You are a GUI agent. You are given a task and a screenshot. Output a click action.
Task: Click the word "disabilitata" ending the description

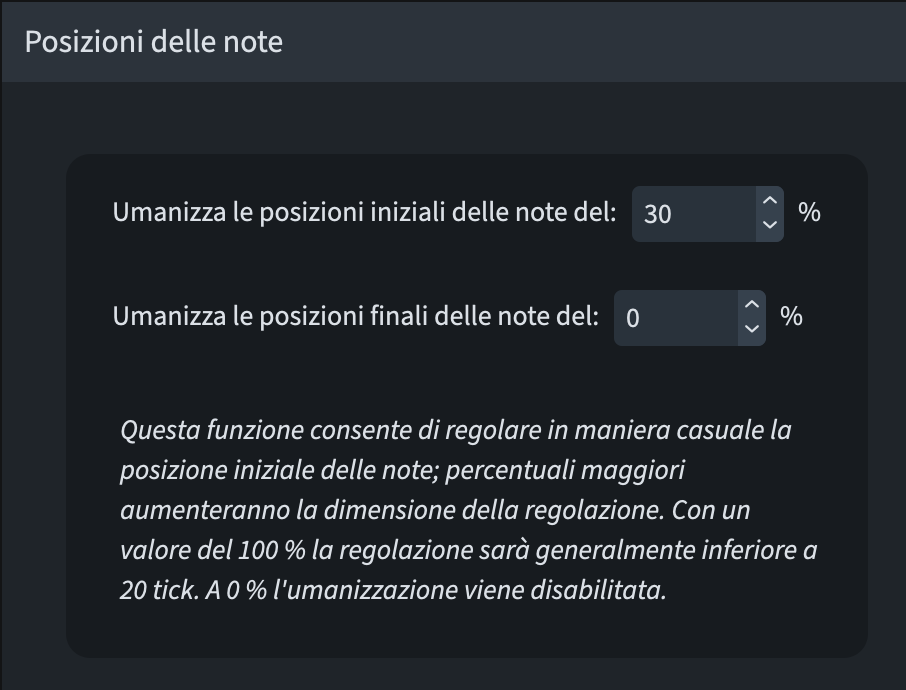pos(599,590)
